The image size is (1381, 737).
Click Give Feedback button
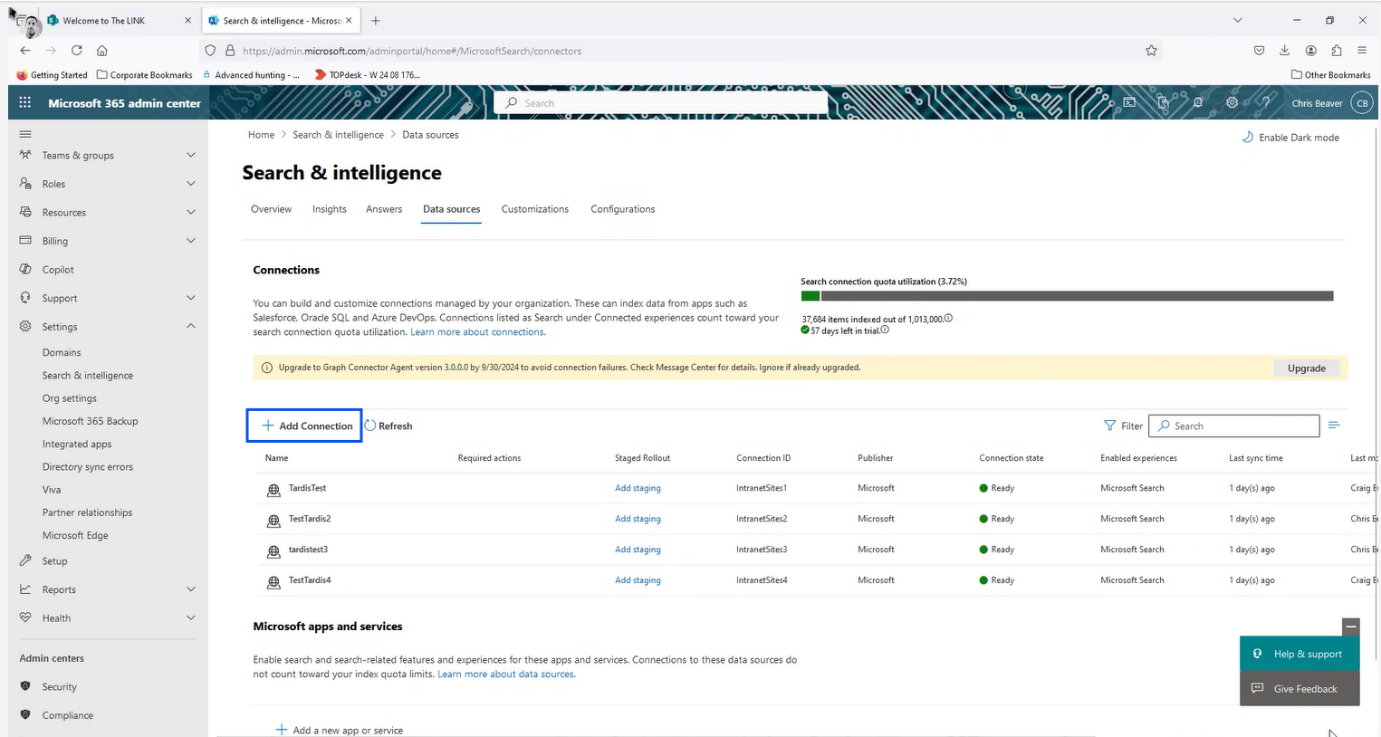pos(1298,689)
